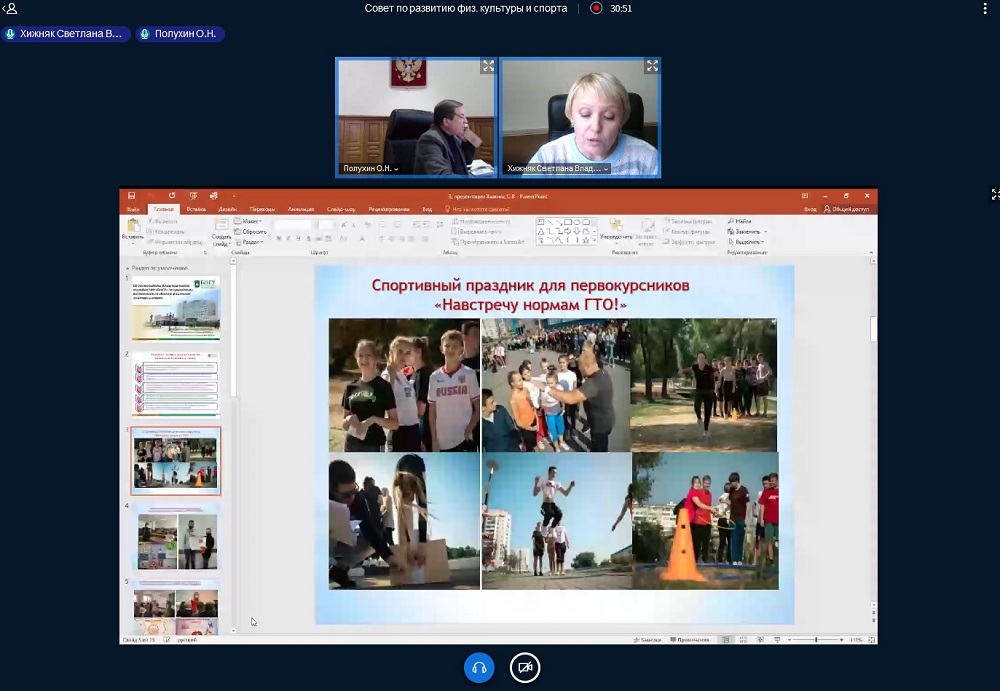1000x691 pixels.
Task: Click the red recording indicator
Action: tap(596, 8)
